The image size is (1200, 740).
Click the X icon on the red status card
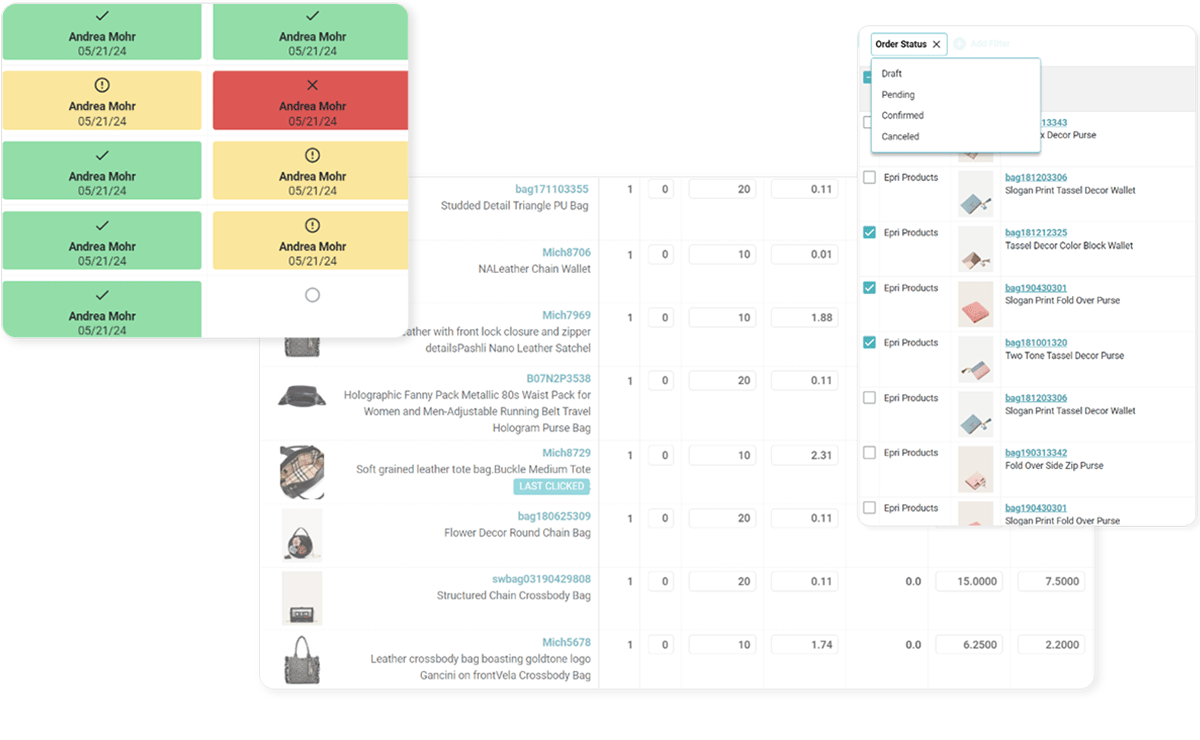pyautogui.click(x=312, y=85)
